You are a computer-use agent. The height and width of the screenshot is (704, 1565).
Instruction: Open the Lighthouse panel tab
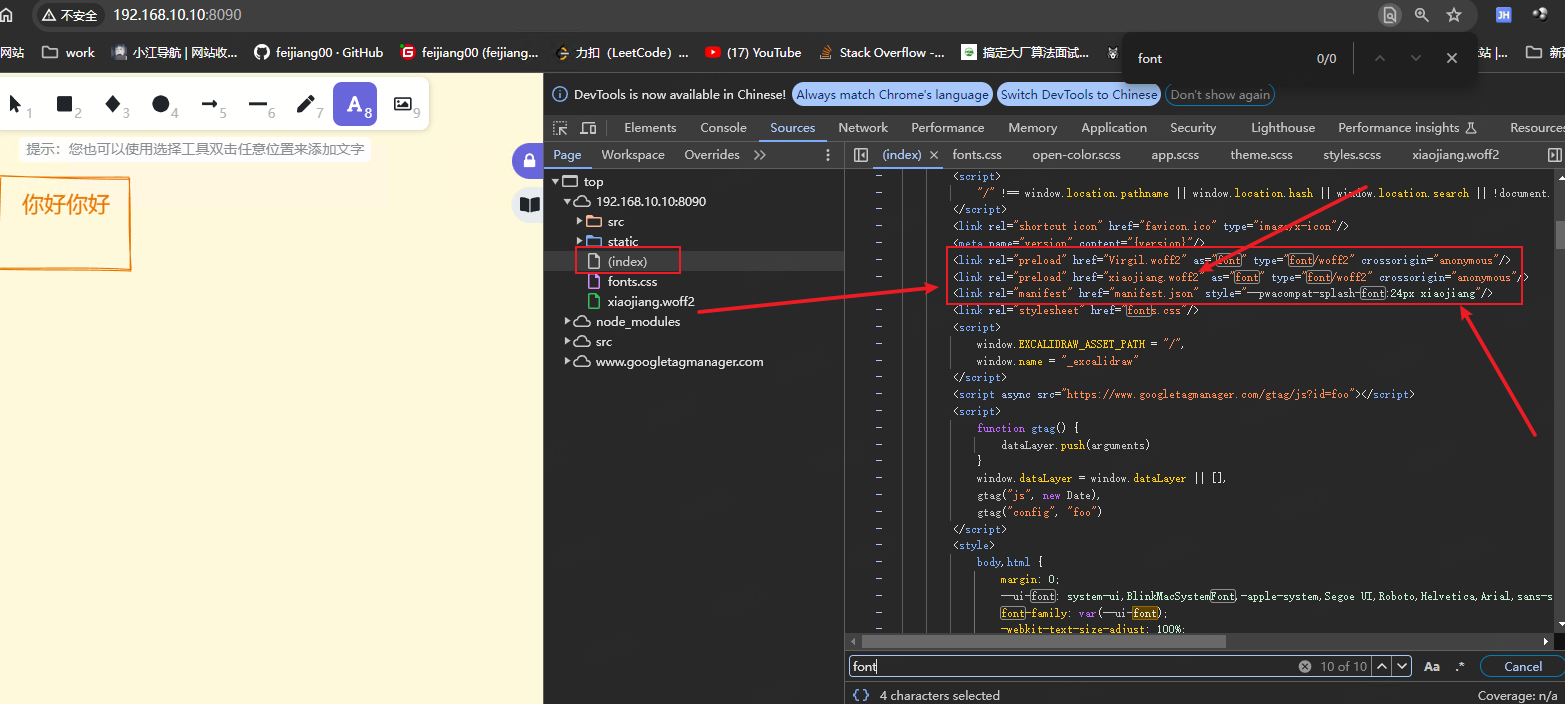pos(1283,128)
